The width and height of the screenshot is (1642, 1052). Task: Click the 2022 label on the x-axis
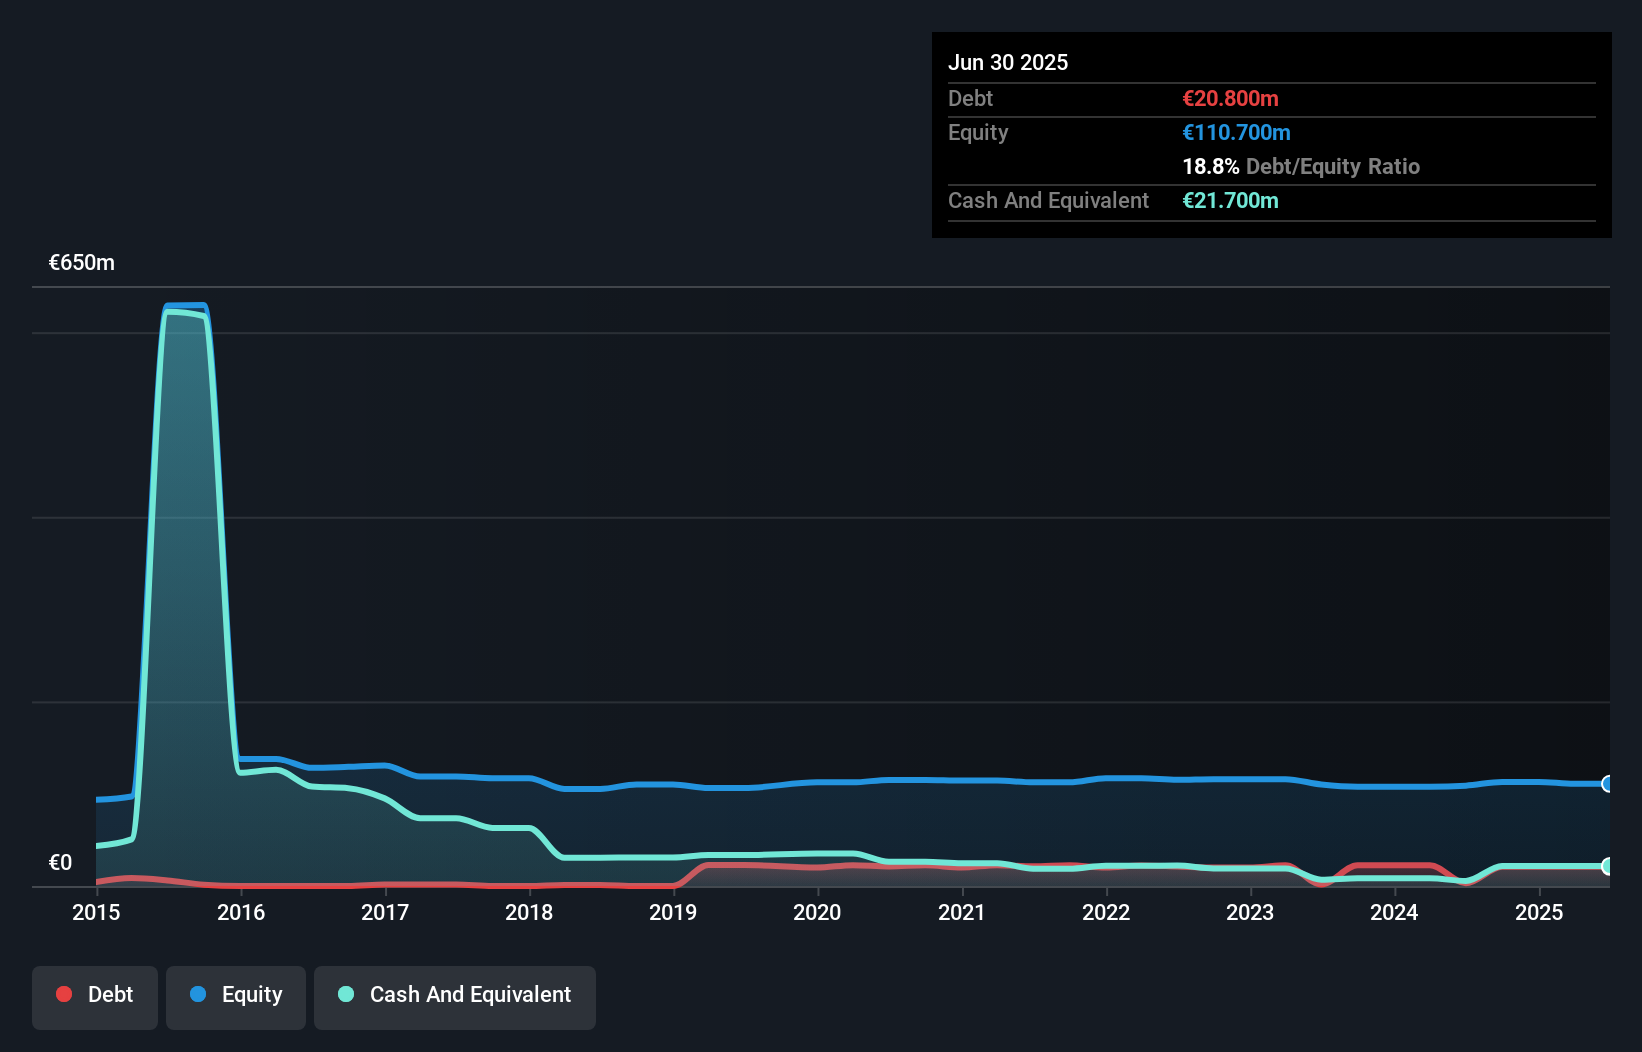pos(1106,912)
